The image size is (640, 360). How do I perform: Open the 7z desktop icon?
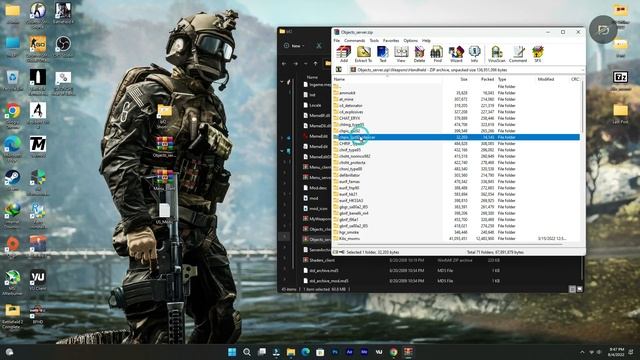click(620, 81)
